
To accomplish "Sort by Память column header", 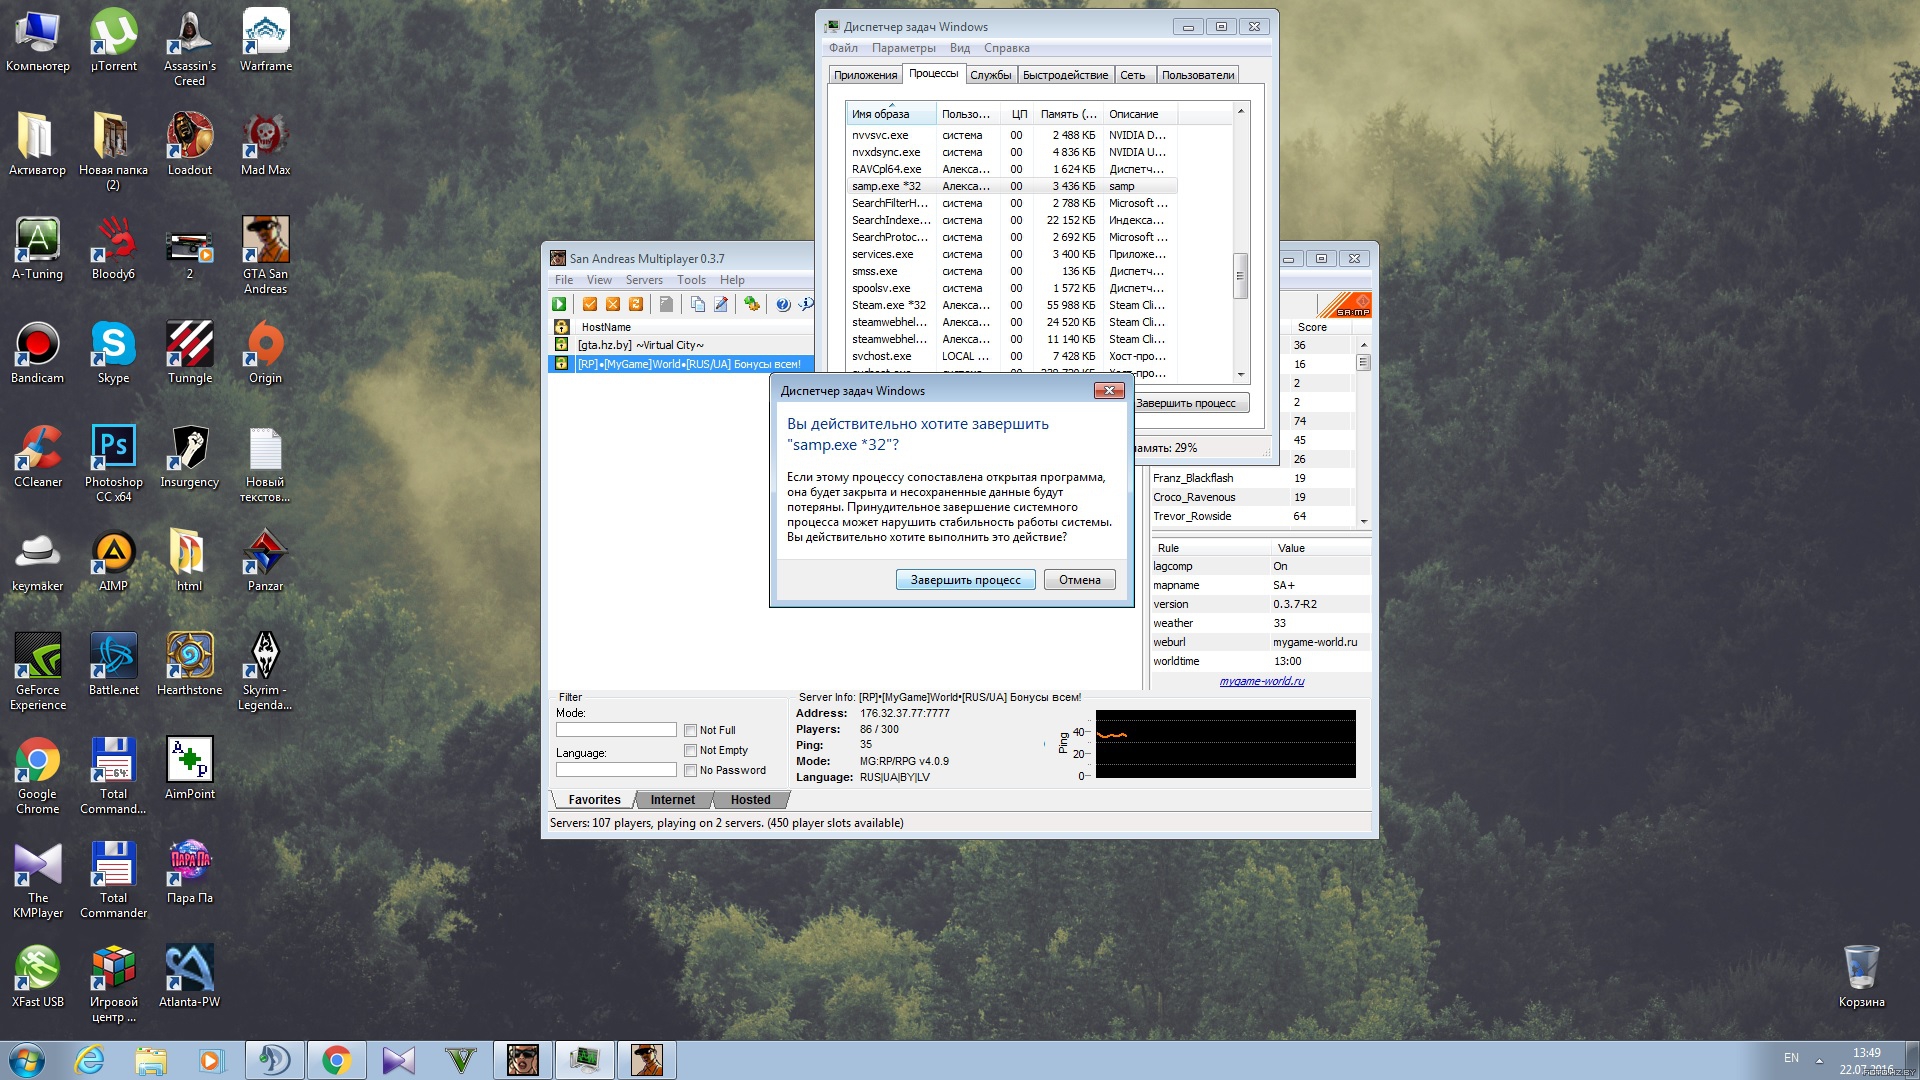I will (1068, 114).
